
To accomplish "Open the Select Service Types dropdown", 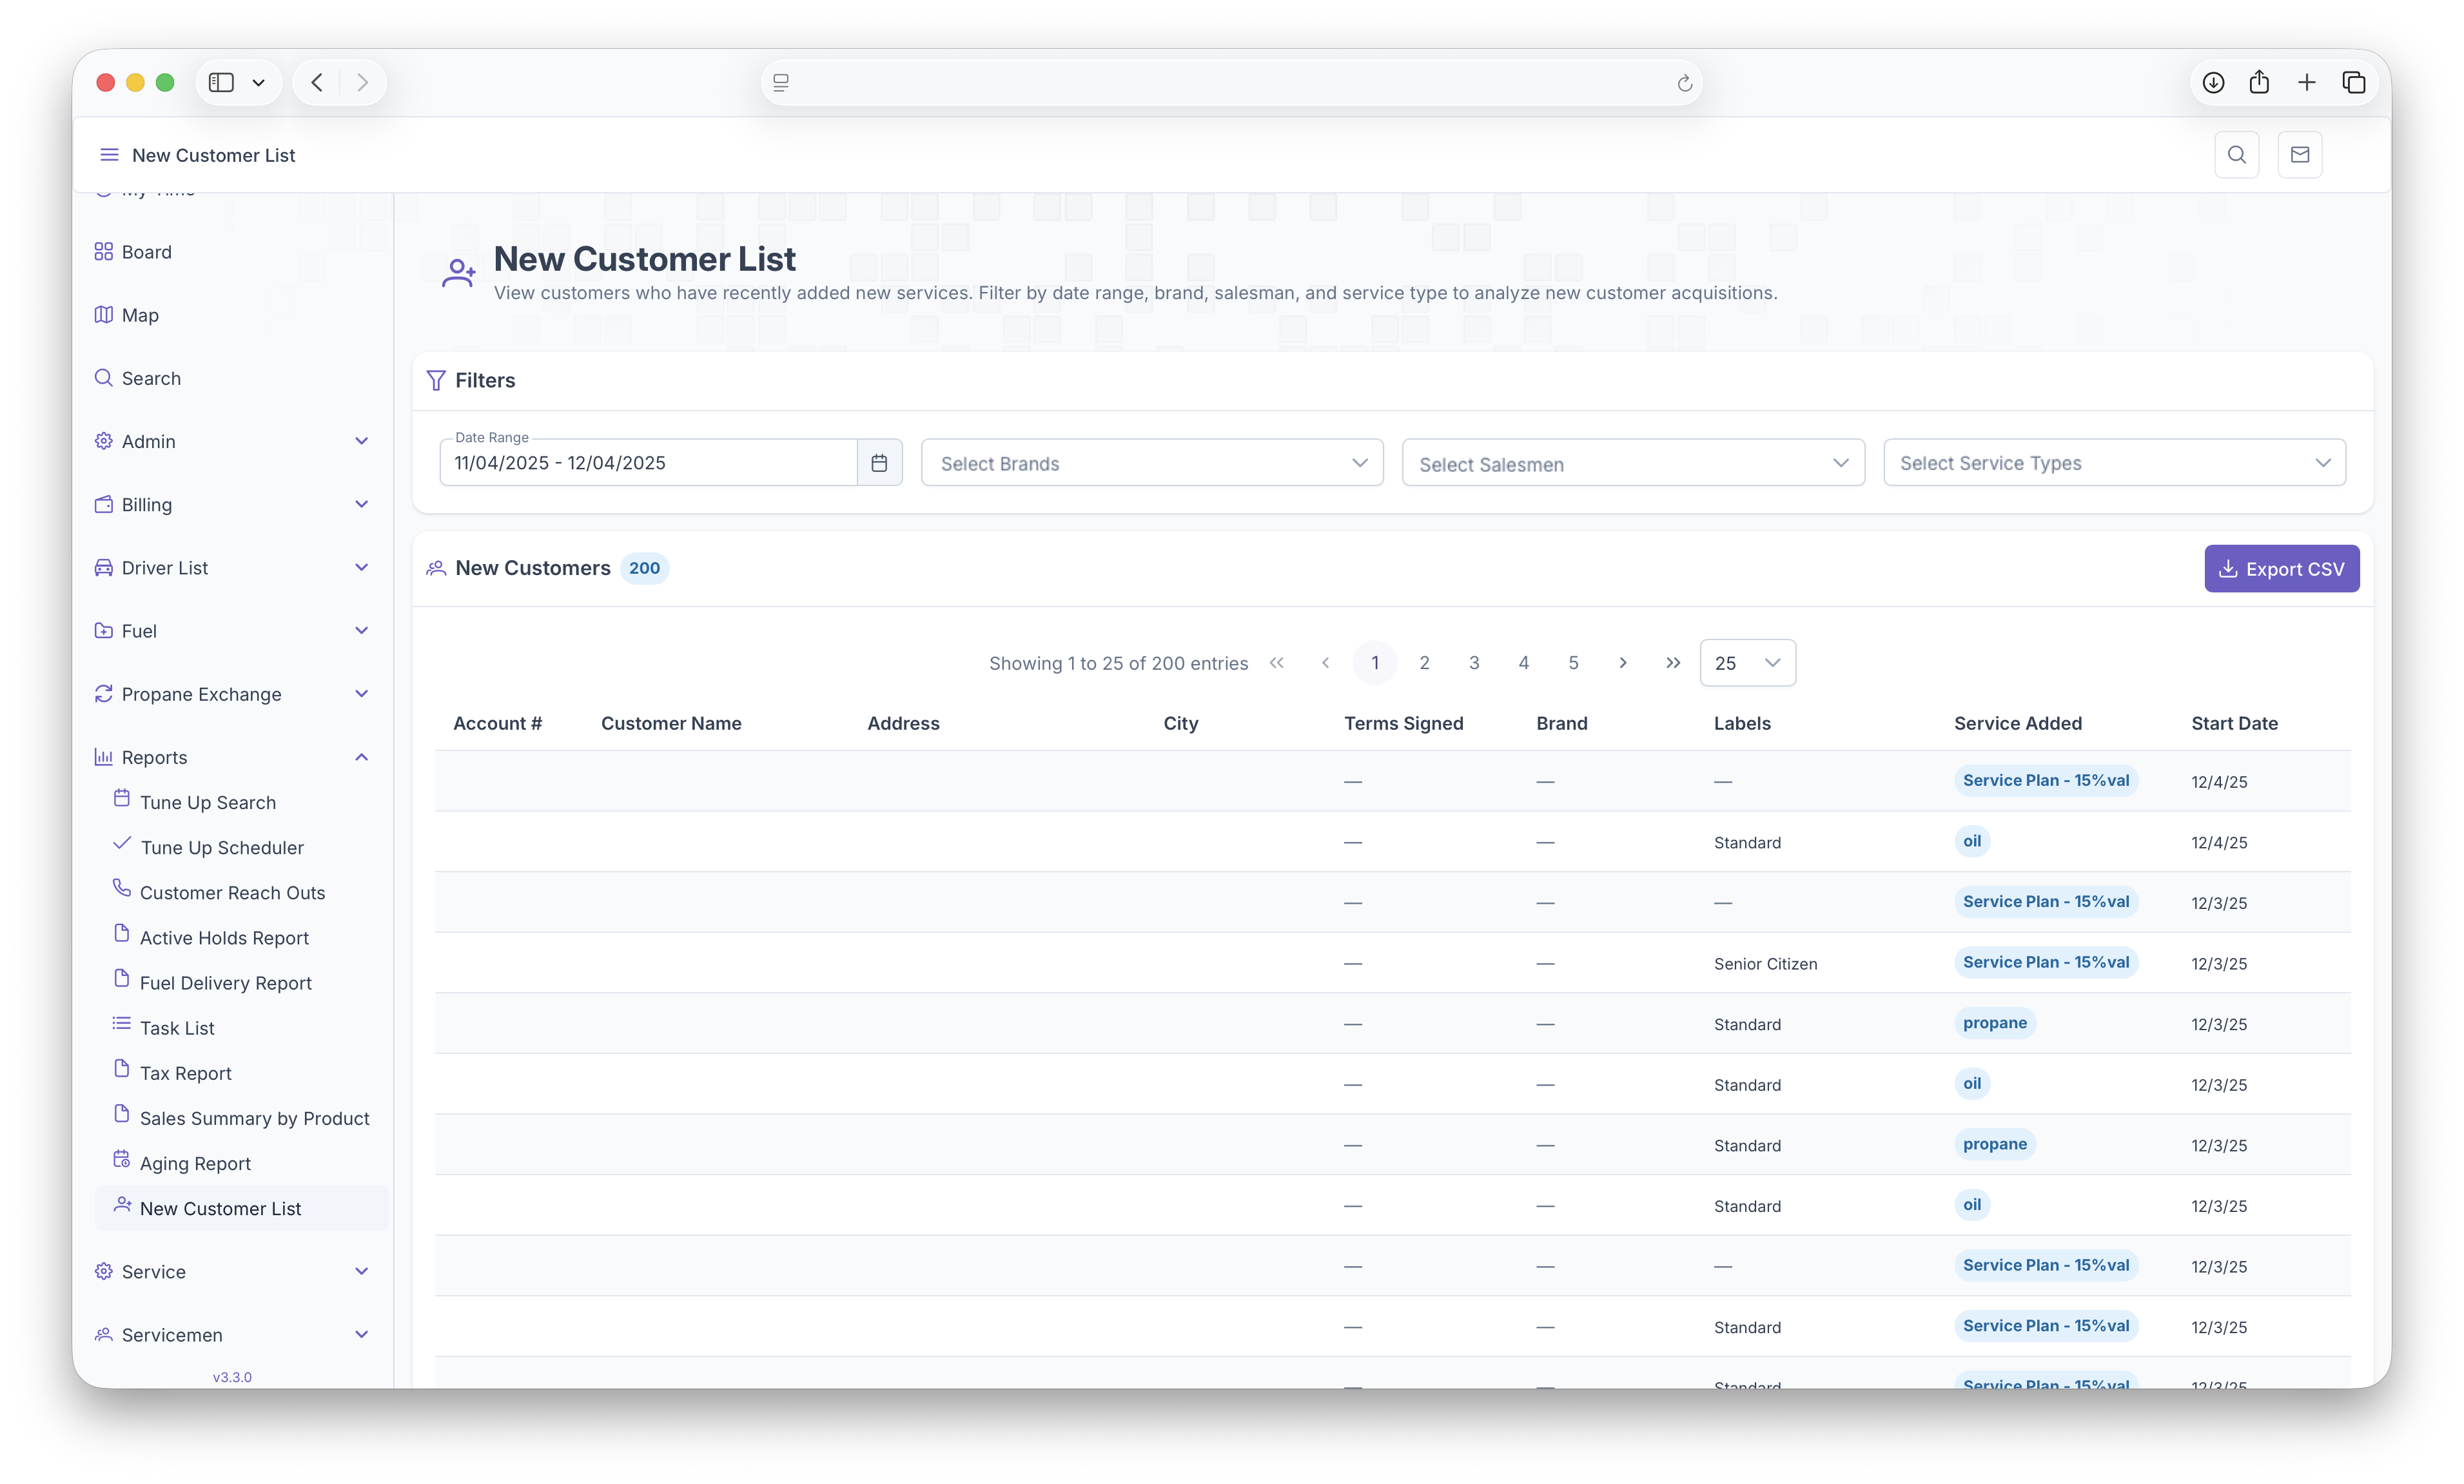I will coord(2113,463).
